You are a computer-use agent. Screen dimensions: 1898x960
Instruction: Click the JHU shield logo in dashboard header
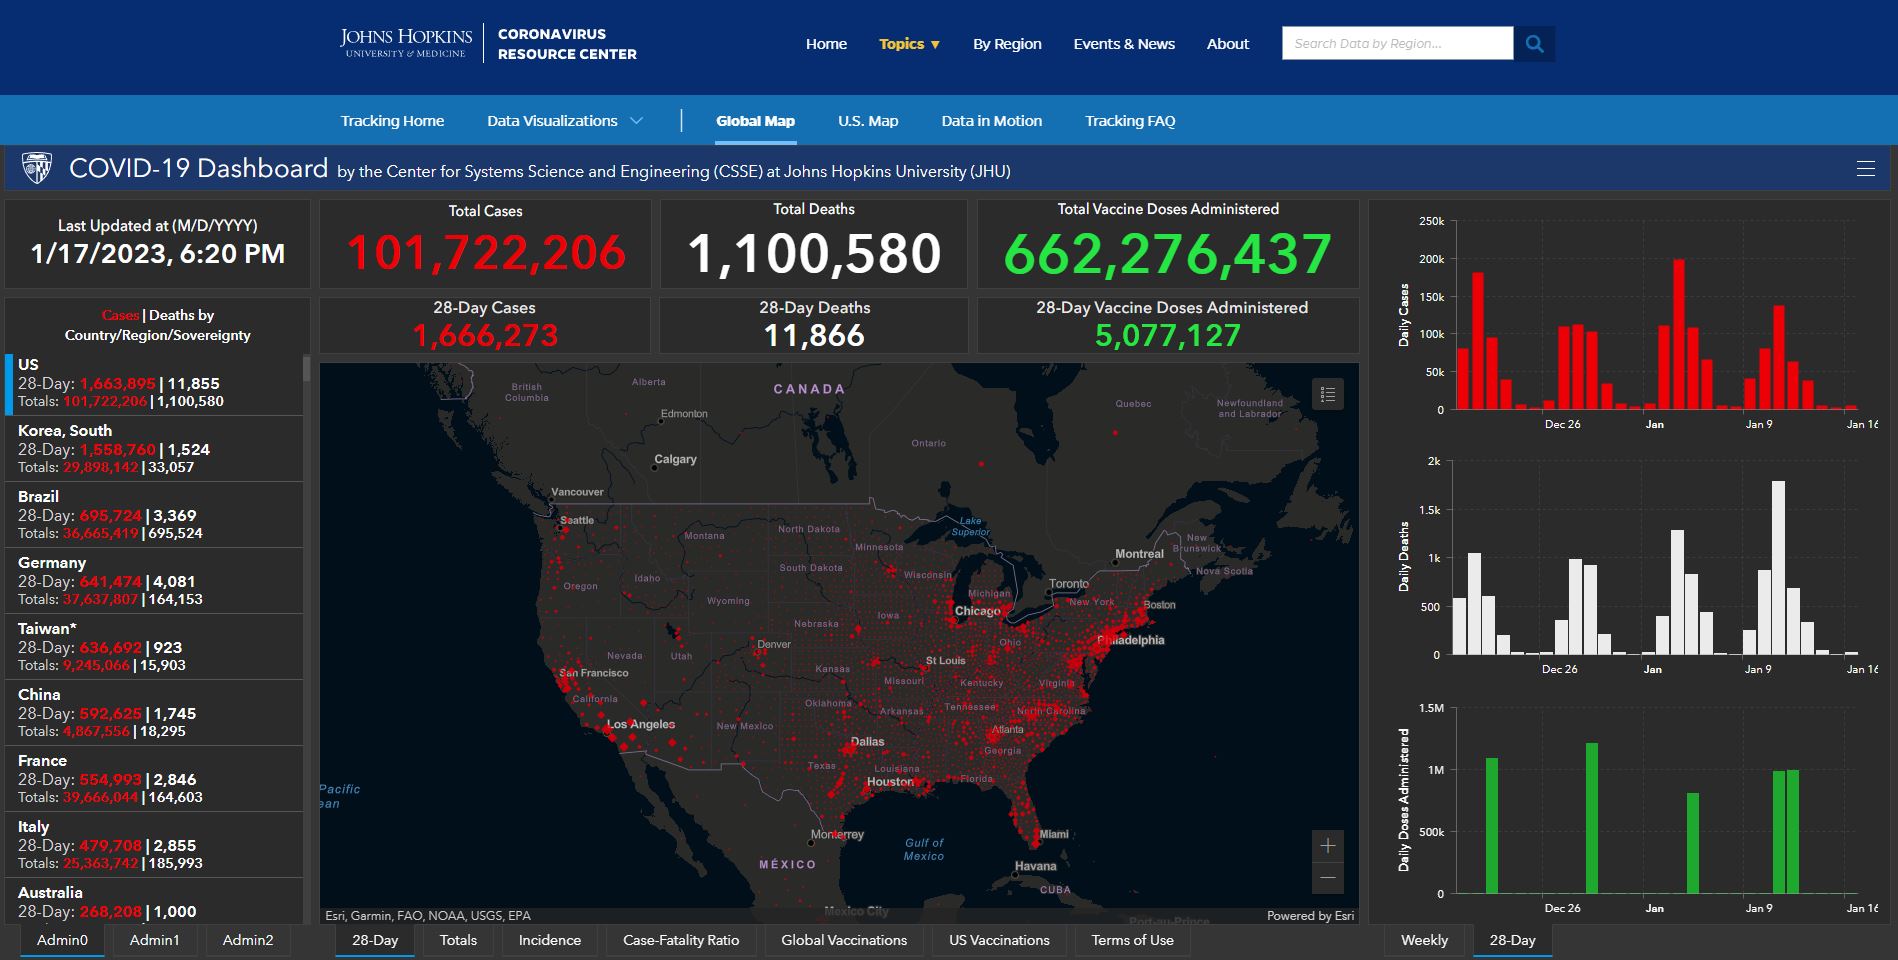[x=37, y=168]
